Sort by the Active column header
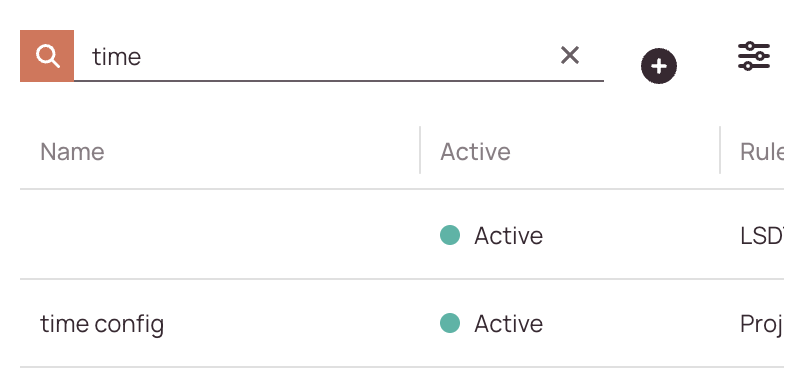 click(475, 152)
